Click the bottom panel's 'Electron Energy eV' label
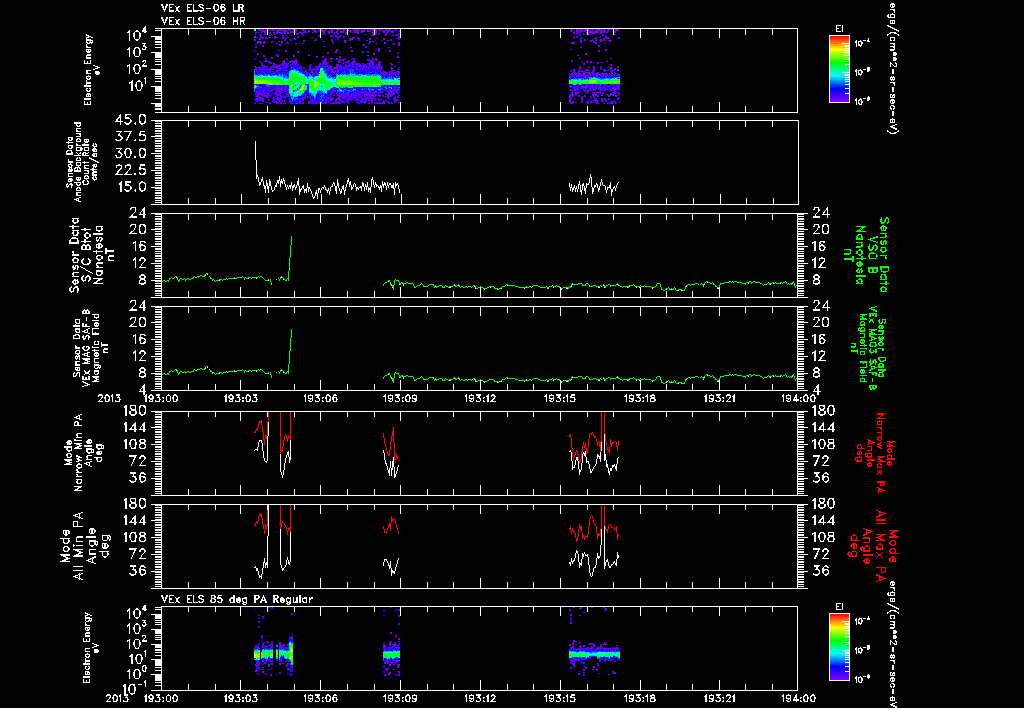1024x708 pixels. click(93, 647)
